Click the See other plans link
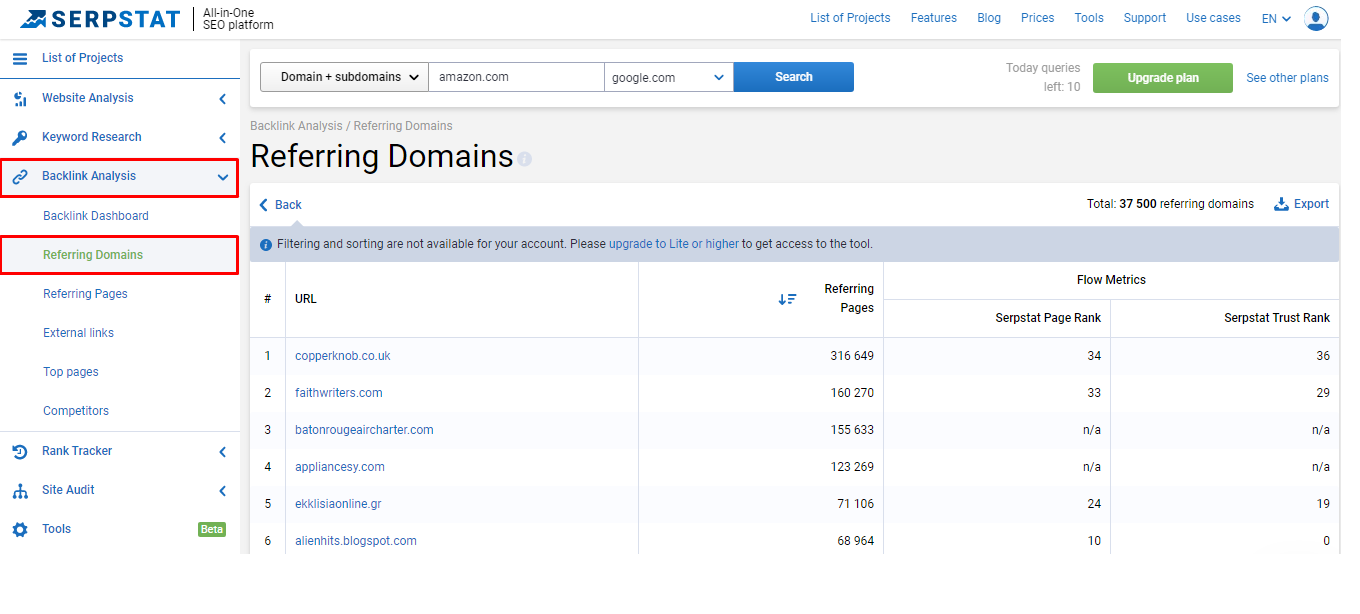 (x=1287, y=78)
